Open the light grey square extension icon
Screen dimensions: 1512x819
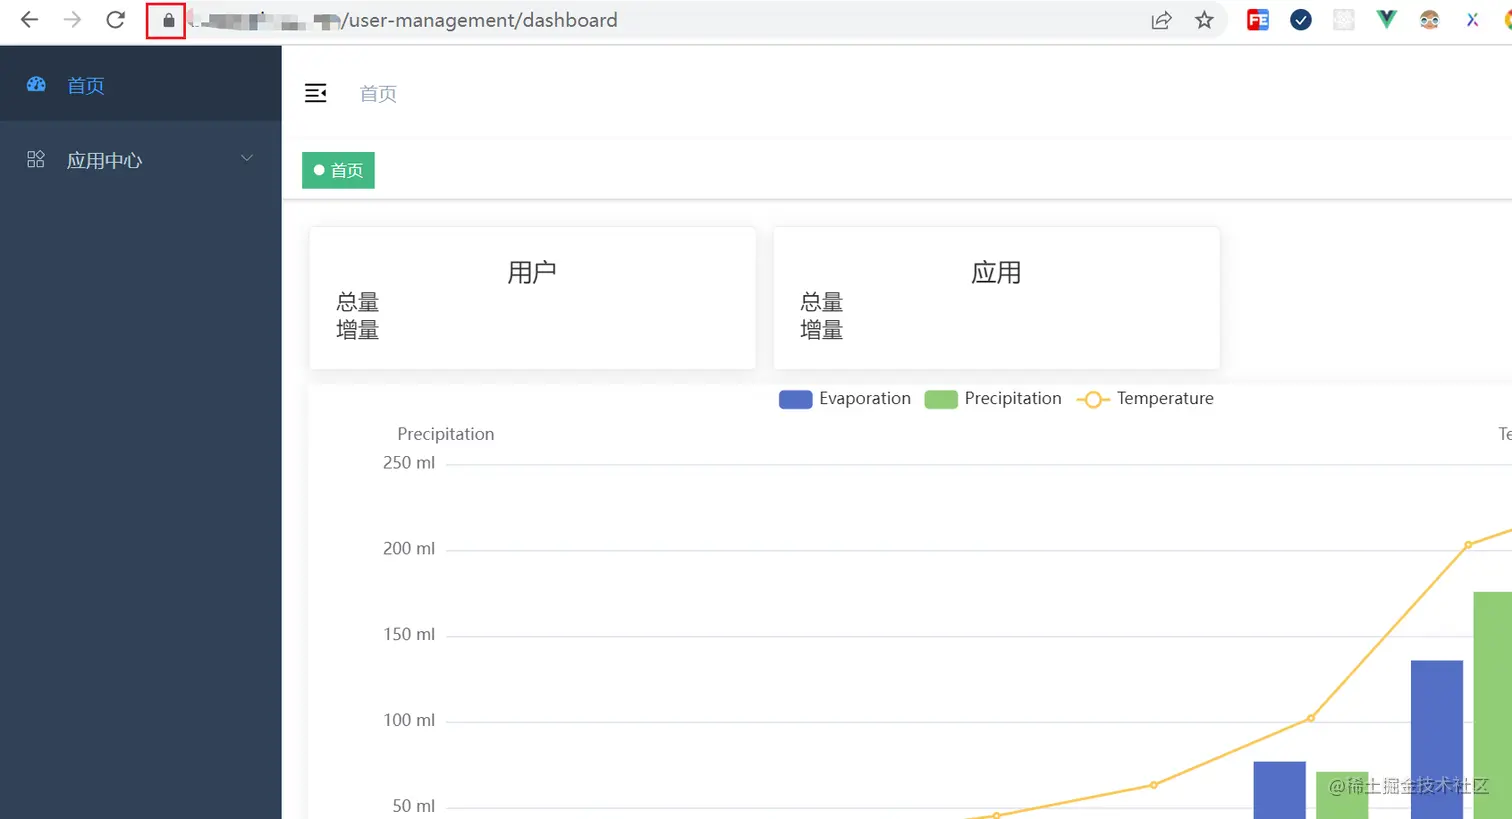[1344, 19]
